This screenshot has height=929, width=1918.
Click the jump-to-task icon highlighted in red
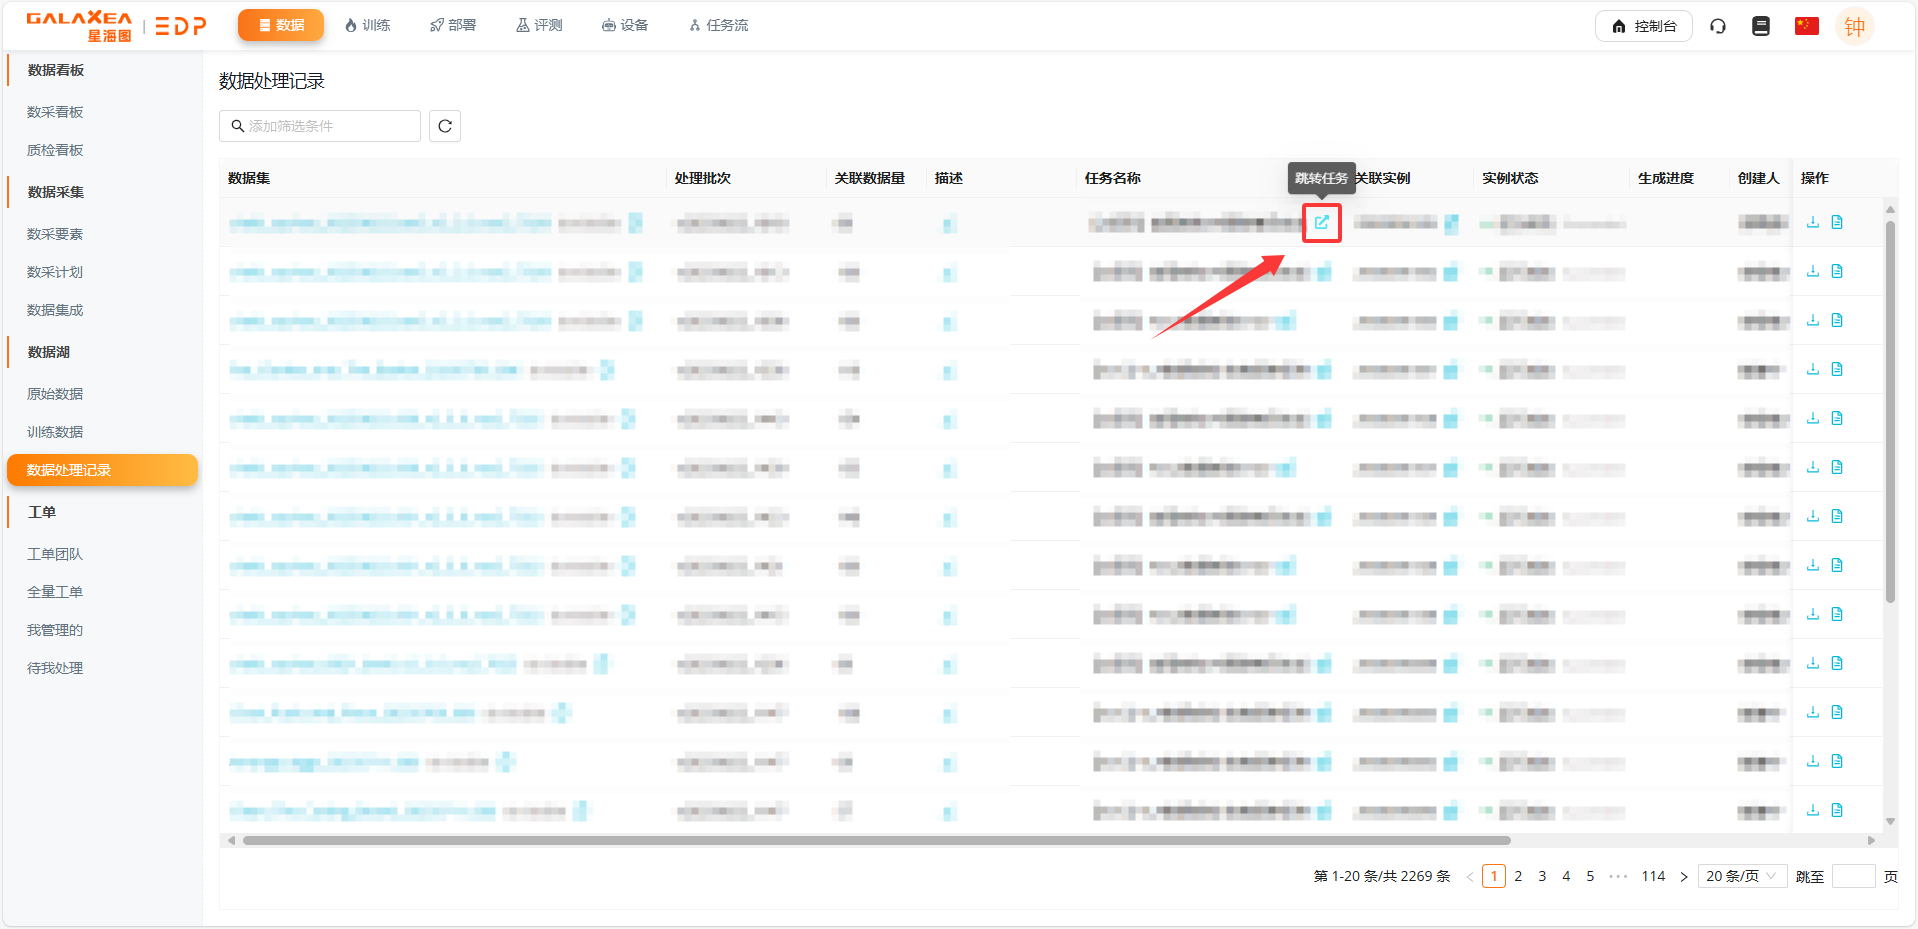1321,222
